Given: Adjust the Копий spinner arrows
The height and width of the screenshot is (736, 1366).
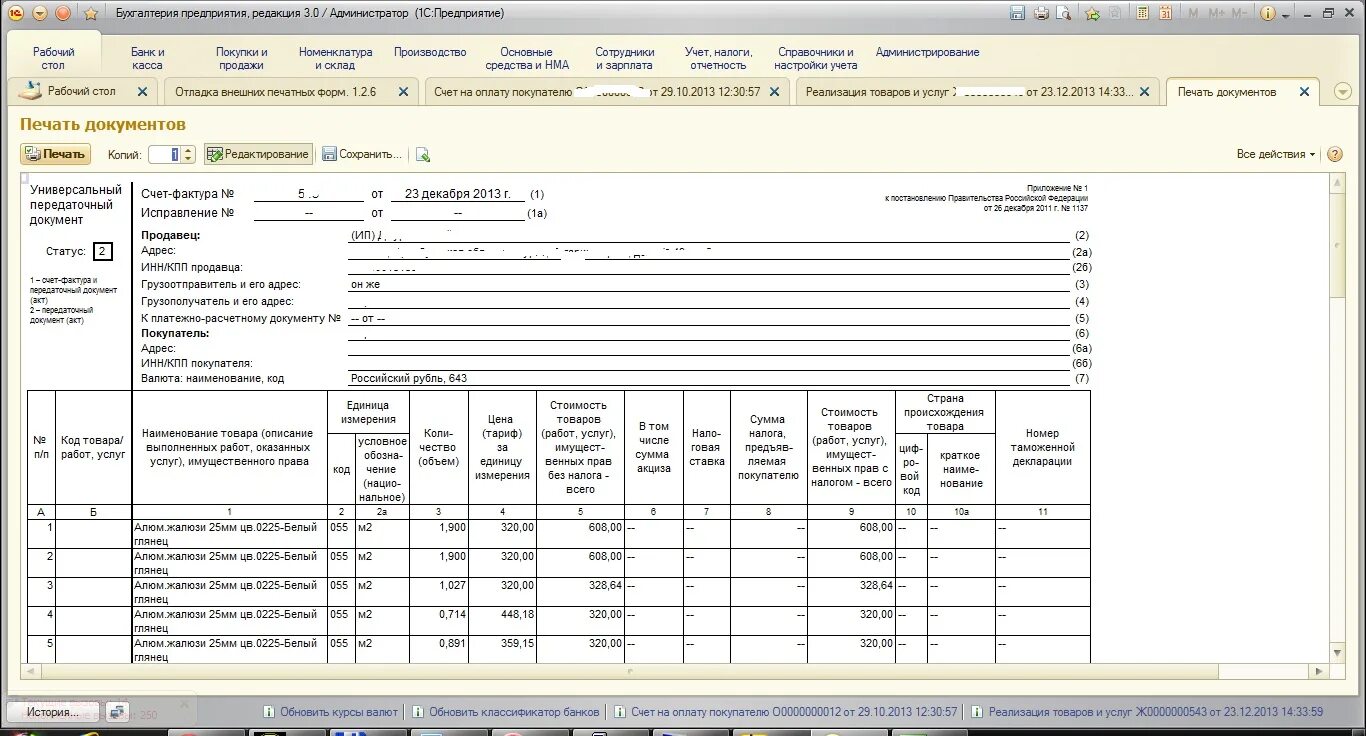Looking at the screenshot, I should tap(188, 154).
